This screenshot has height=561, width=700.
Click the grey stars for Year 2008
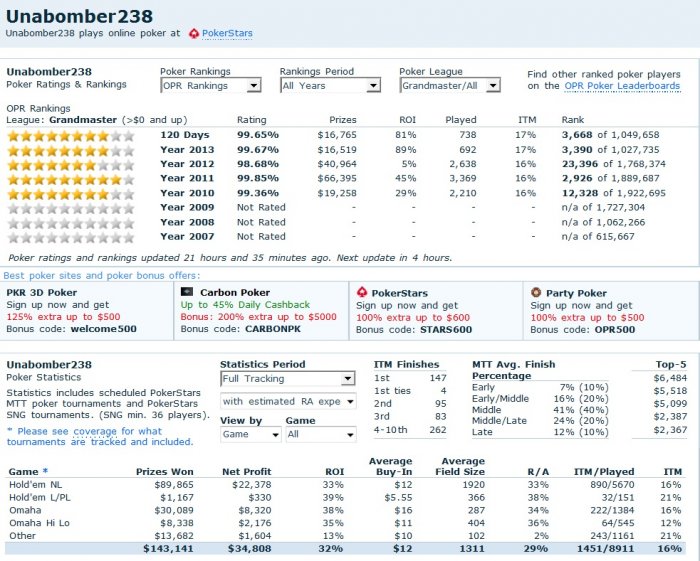point(71,223)
